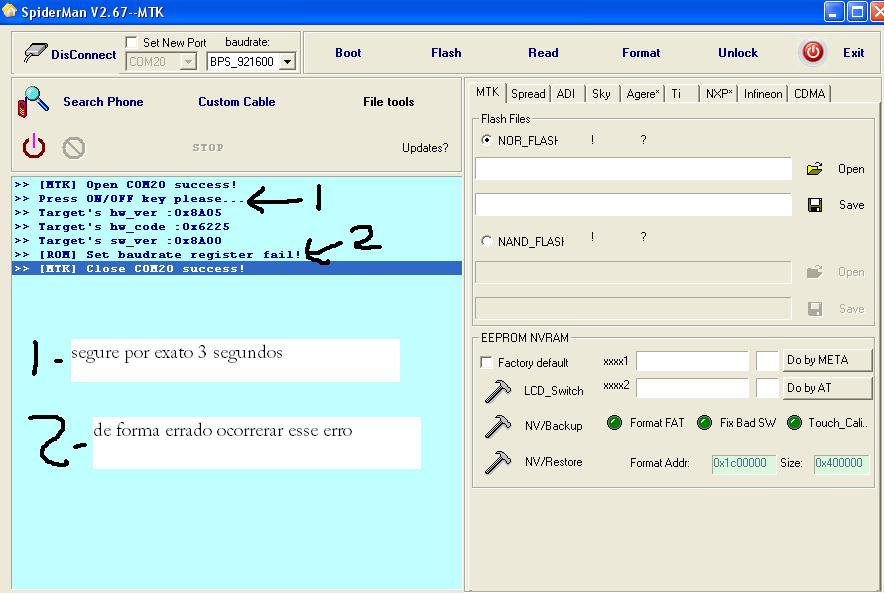Click the NAND_FLASH save floppy icon

(x=815, y=309)
